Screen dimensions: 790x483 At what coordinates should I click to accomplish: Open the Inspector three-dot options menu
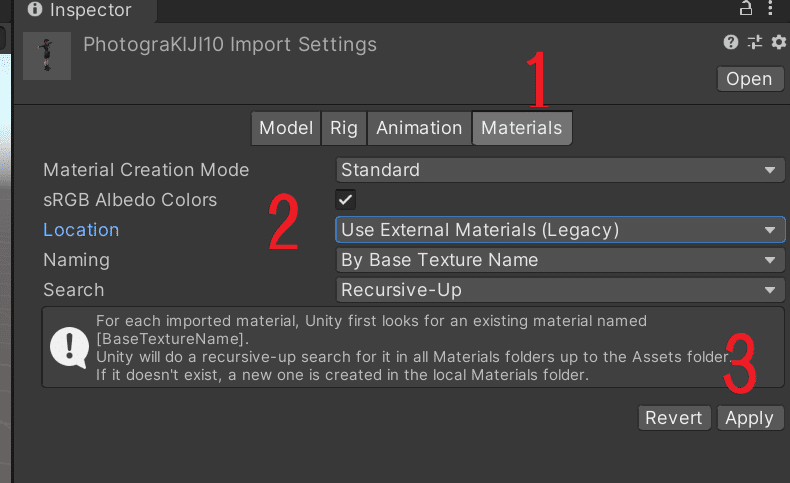770,8
